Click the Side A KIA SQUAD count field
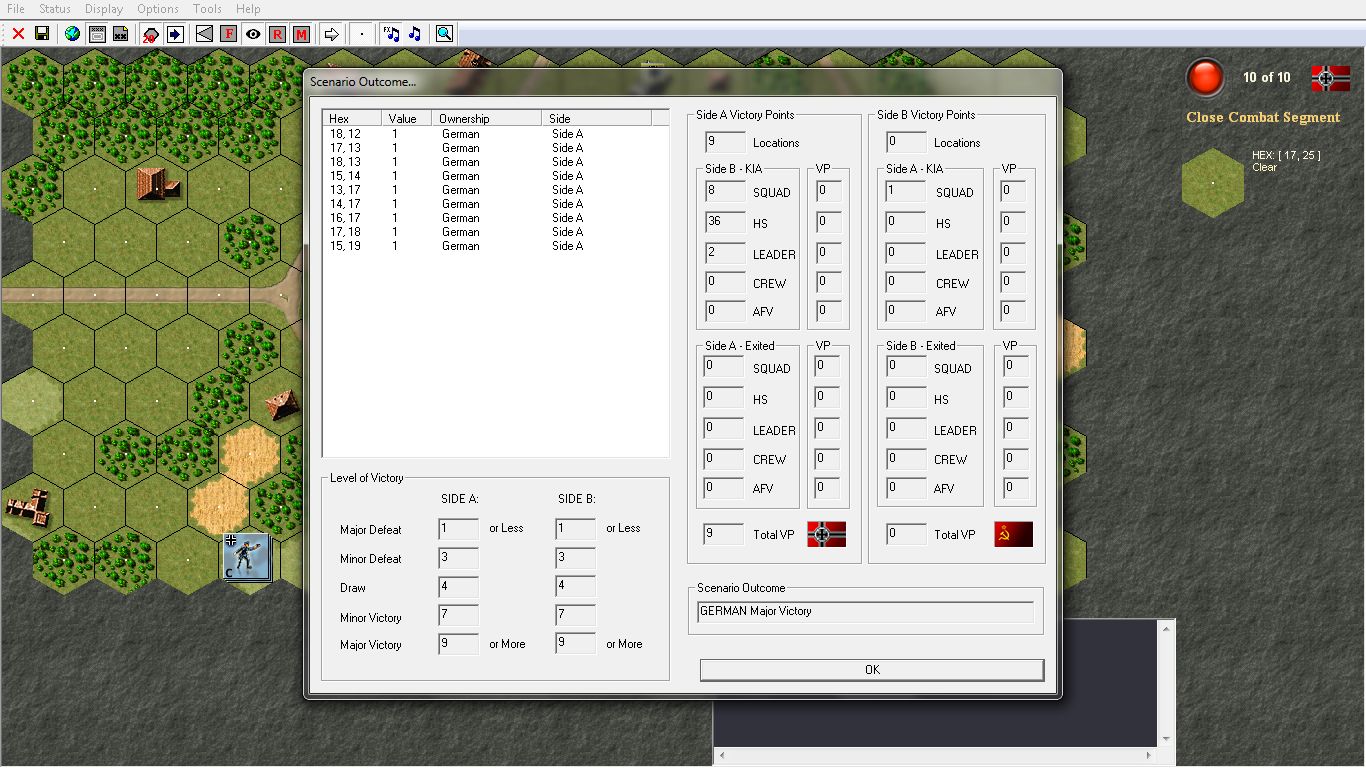This screenshot has width=1366, height=768. click(906, 192)
